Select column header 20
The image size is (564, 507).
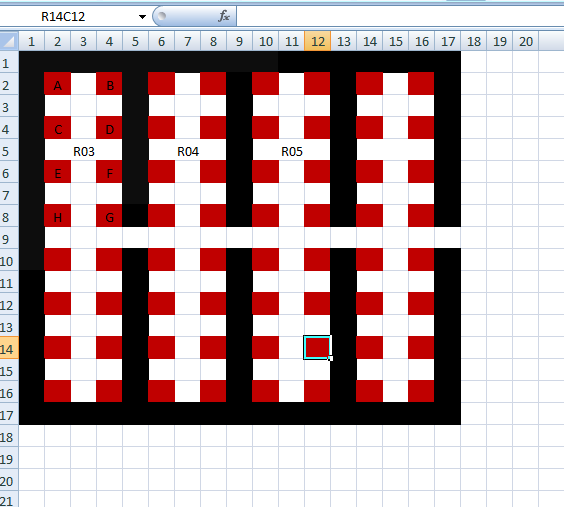[x=526, y=41]
